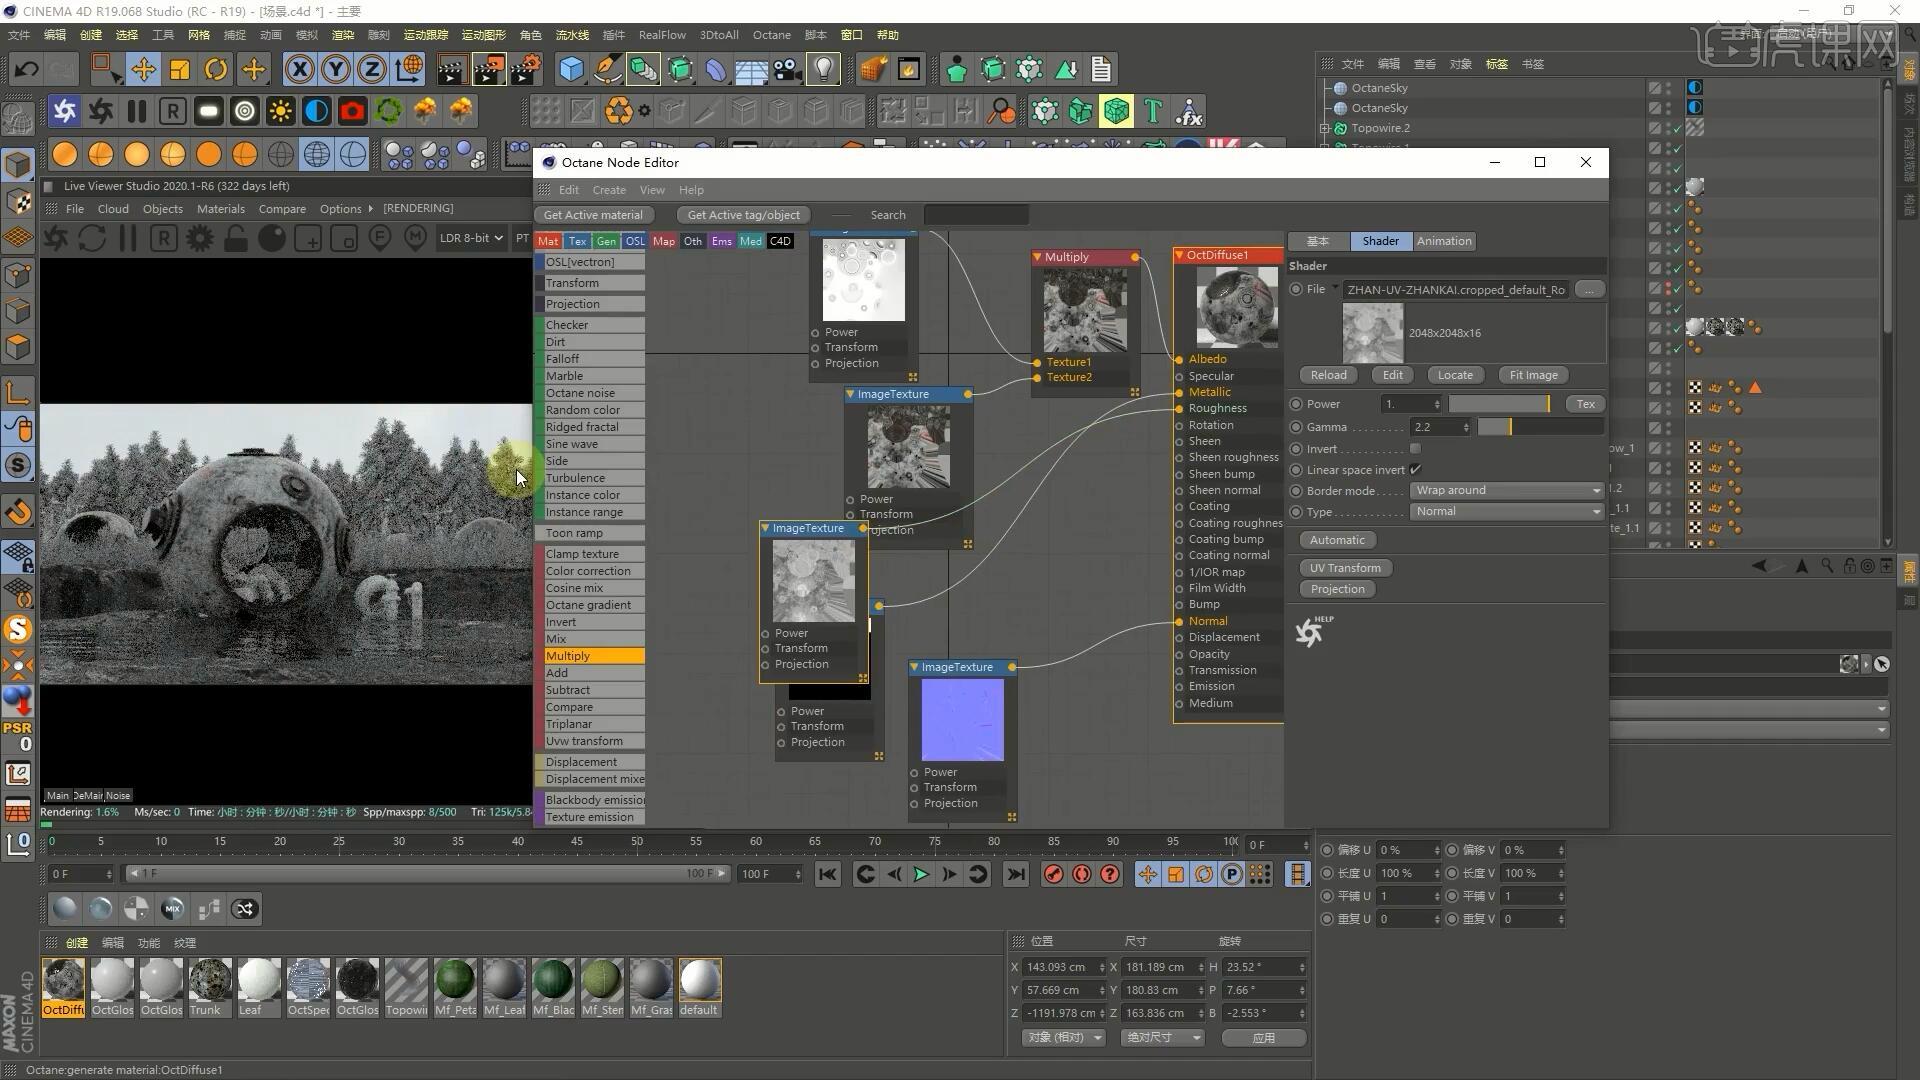The height and width of the screenshot is (1080, 1920).
Task: Click the Power radio dot
Action: click(1297, 404)
